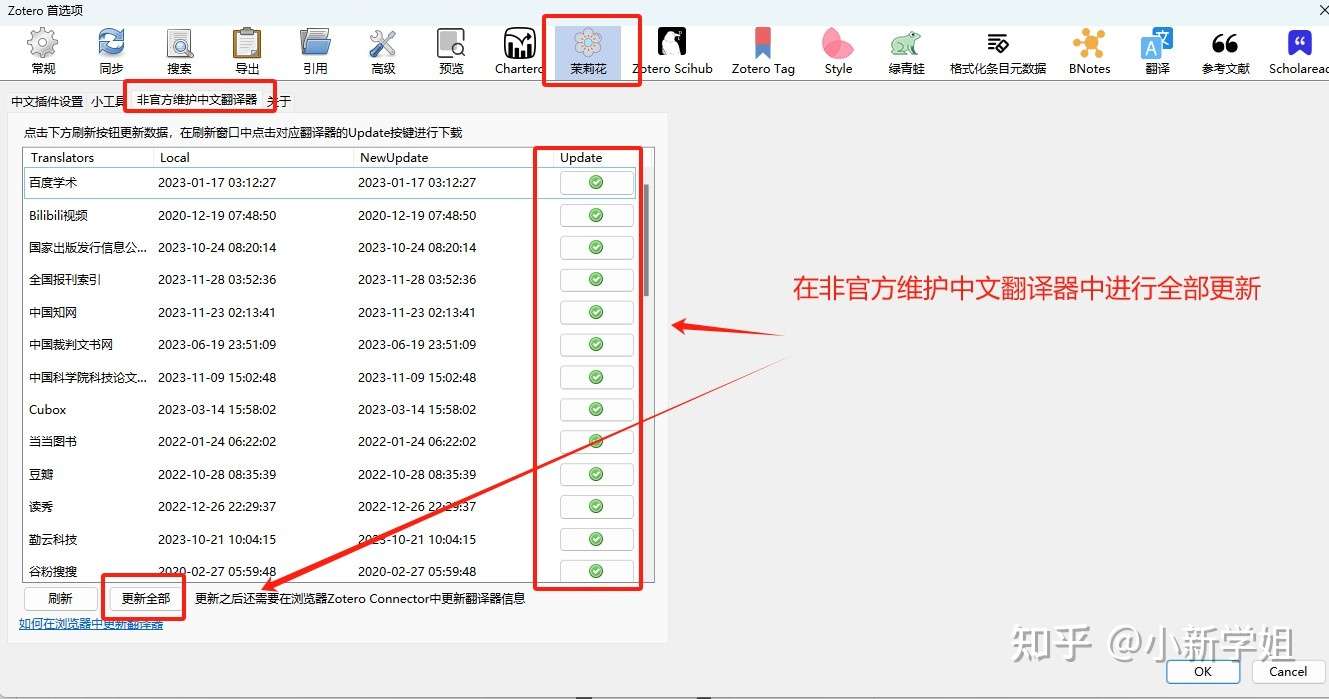Click update button for Bilibili视频
Image resolution: width=1329 pixels, height=699 pixels.
point(596,215)
